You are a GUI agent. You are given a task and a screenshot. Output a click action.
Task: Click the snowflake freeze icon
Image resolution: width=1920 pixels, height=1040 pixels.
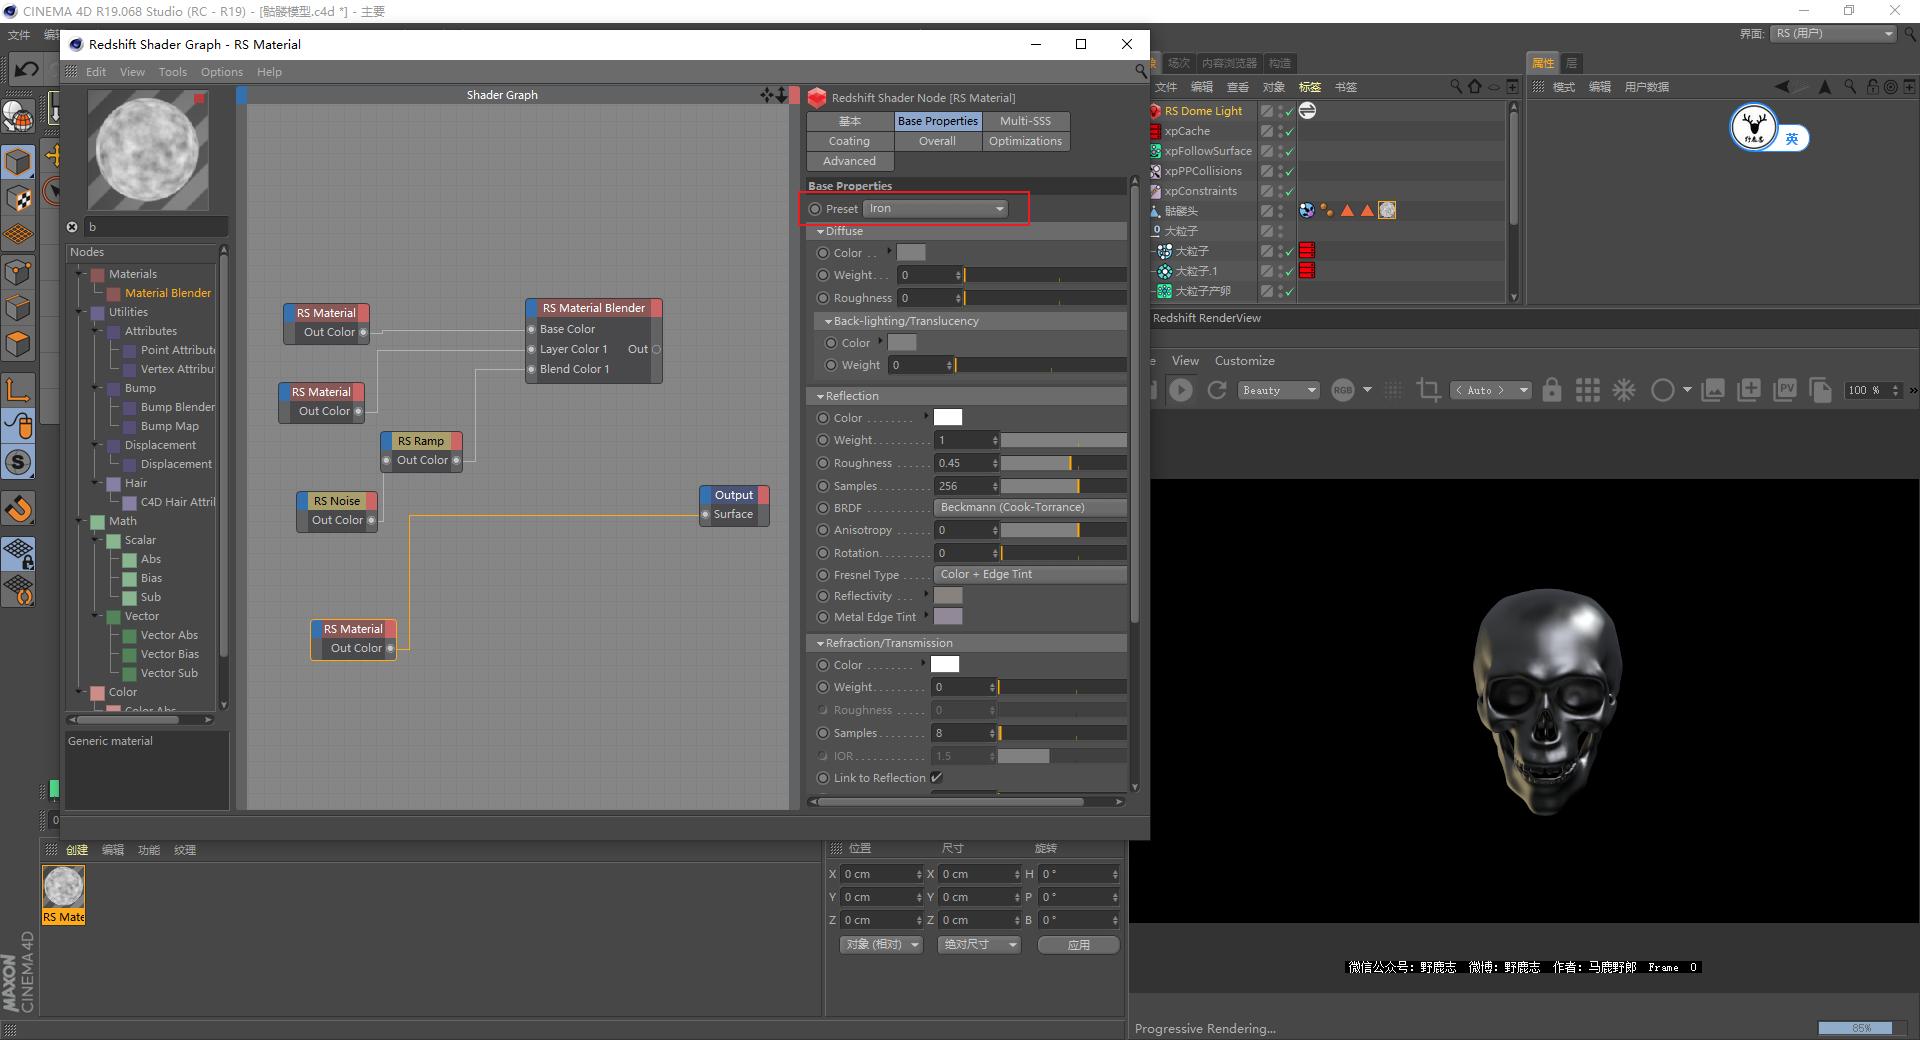1624,390
